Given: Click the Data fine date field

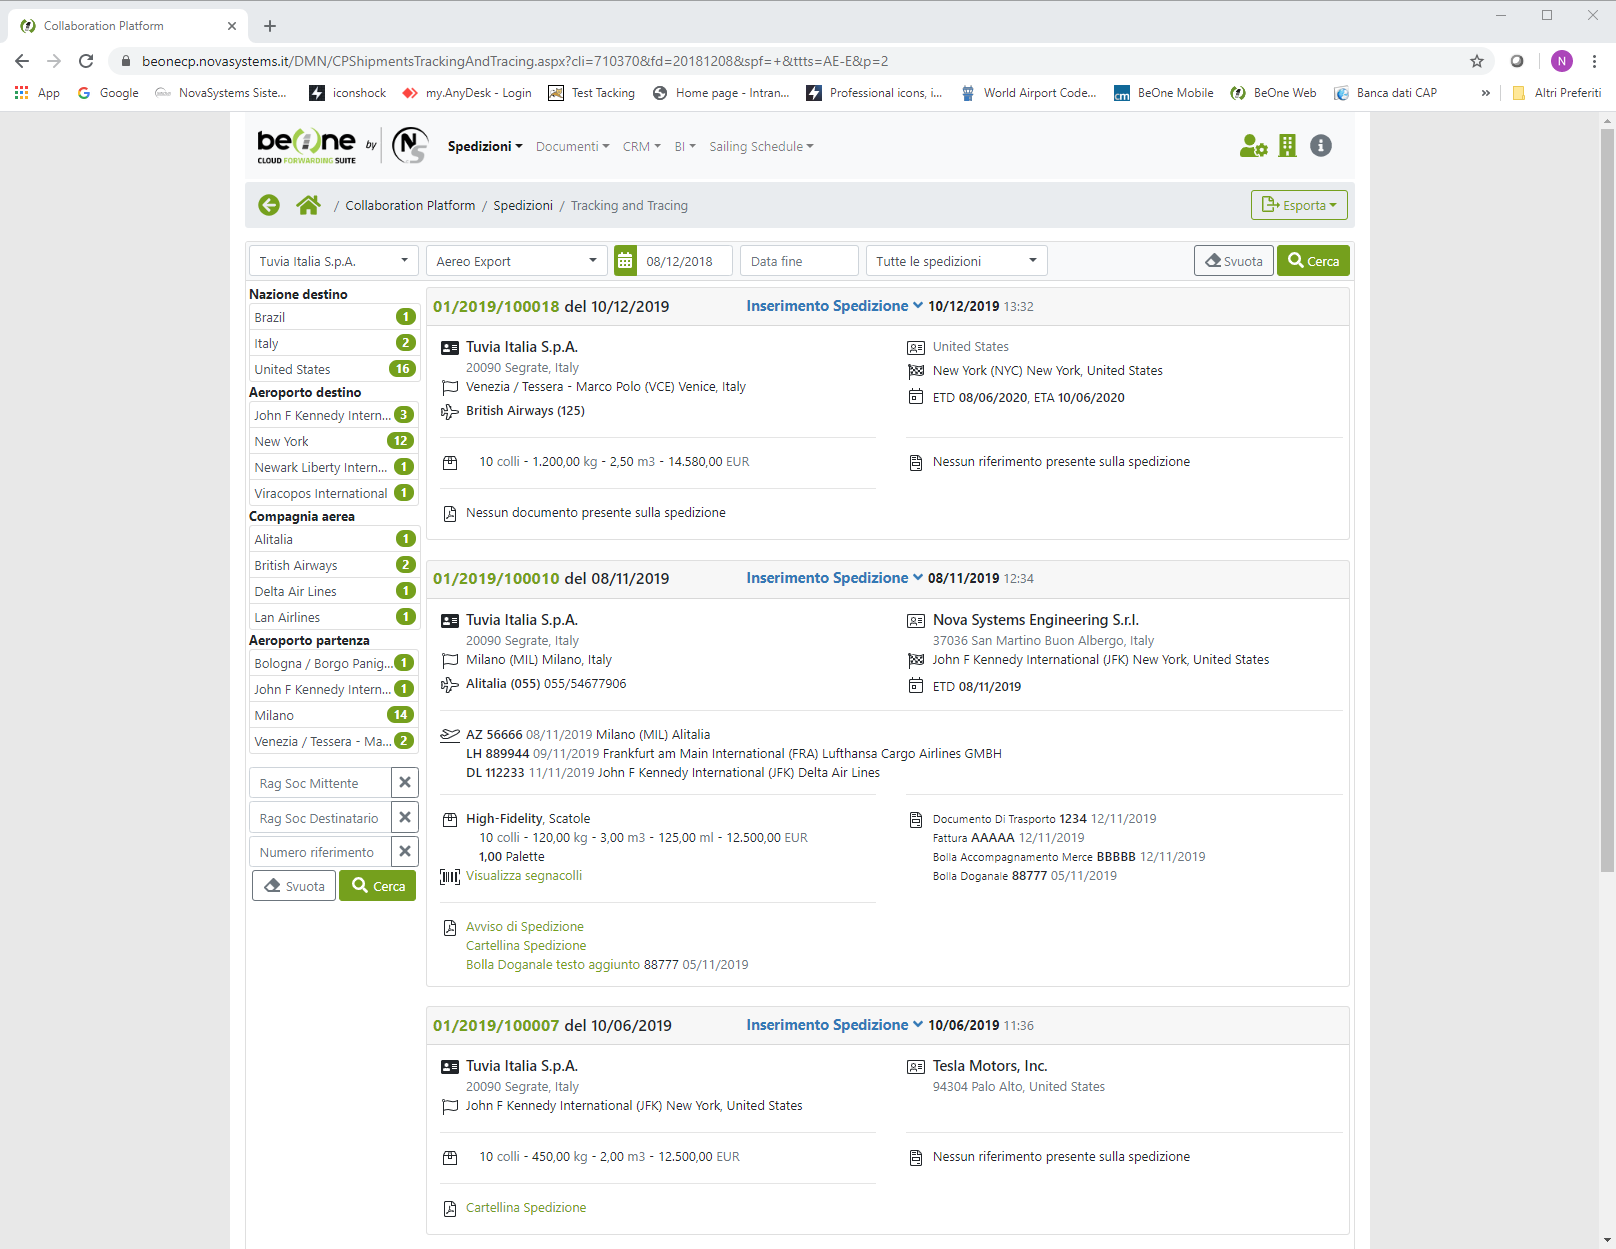Looking at the screenshot, I should [799, 261].
